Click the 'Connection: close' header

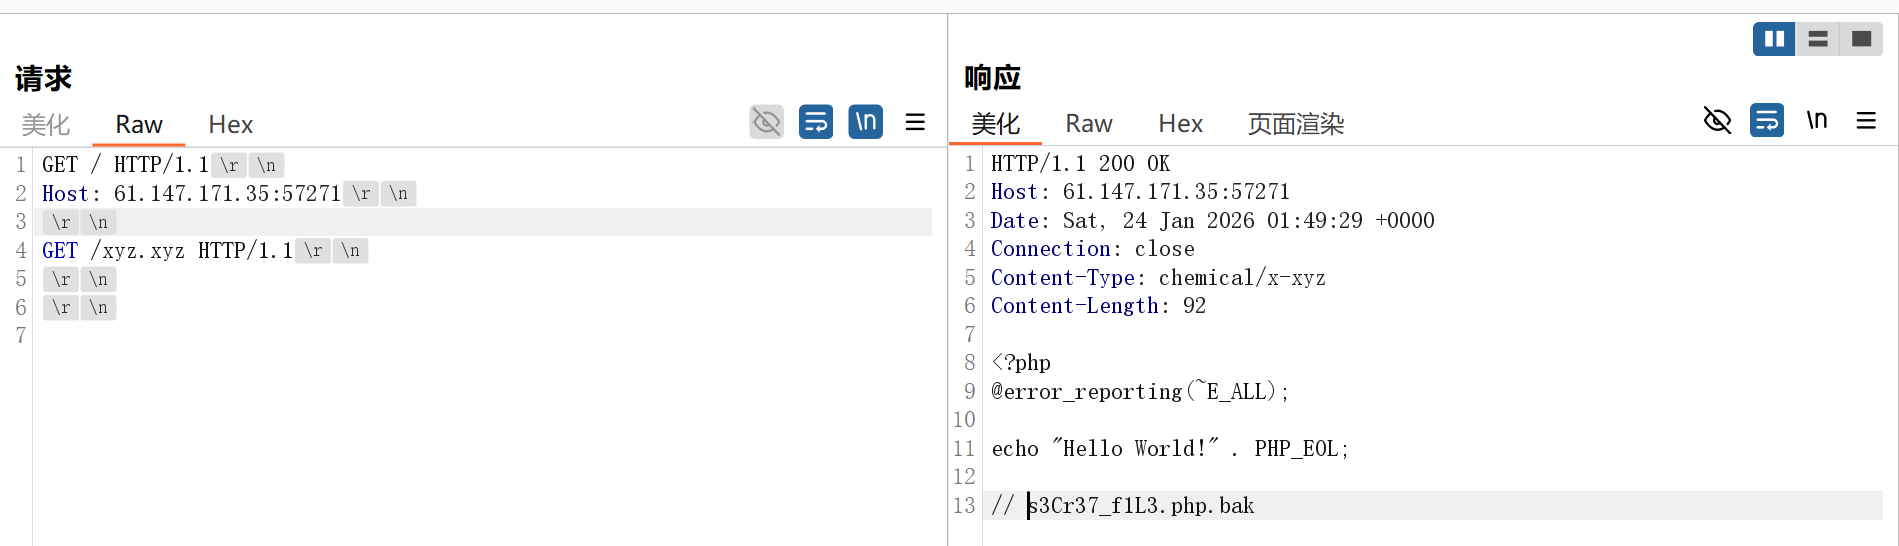1092,248
